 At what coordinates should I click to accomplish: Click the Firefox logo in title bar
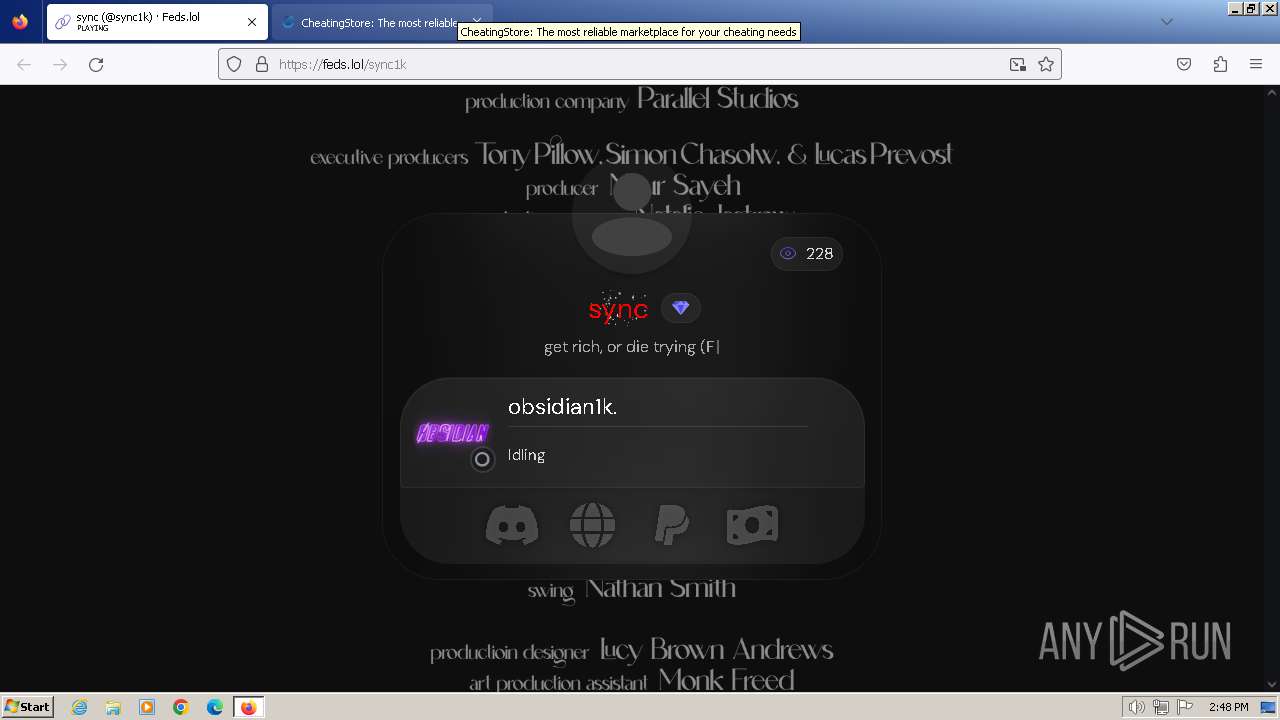(x=20, y=22)
